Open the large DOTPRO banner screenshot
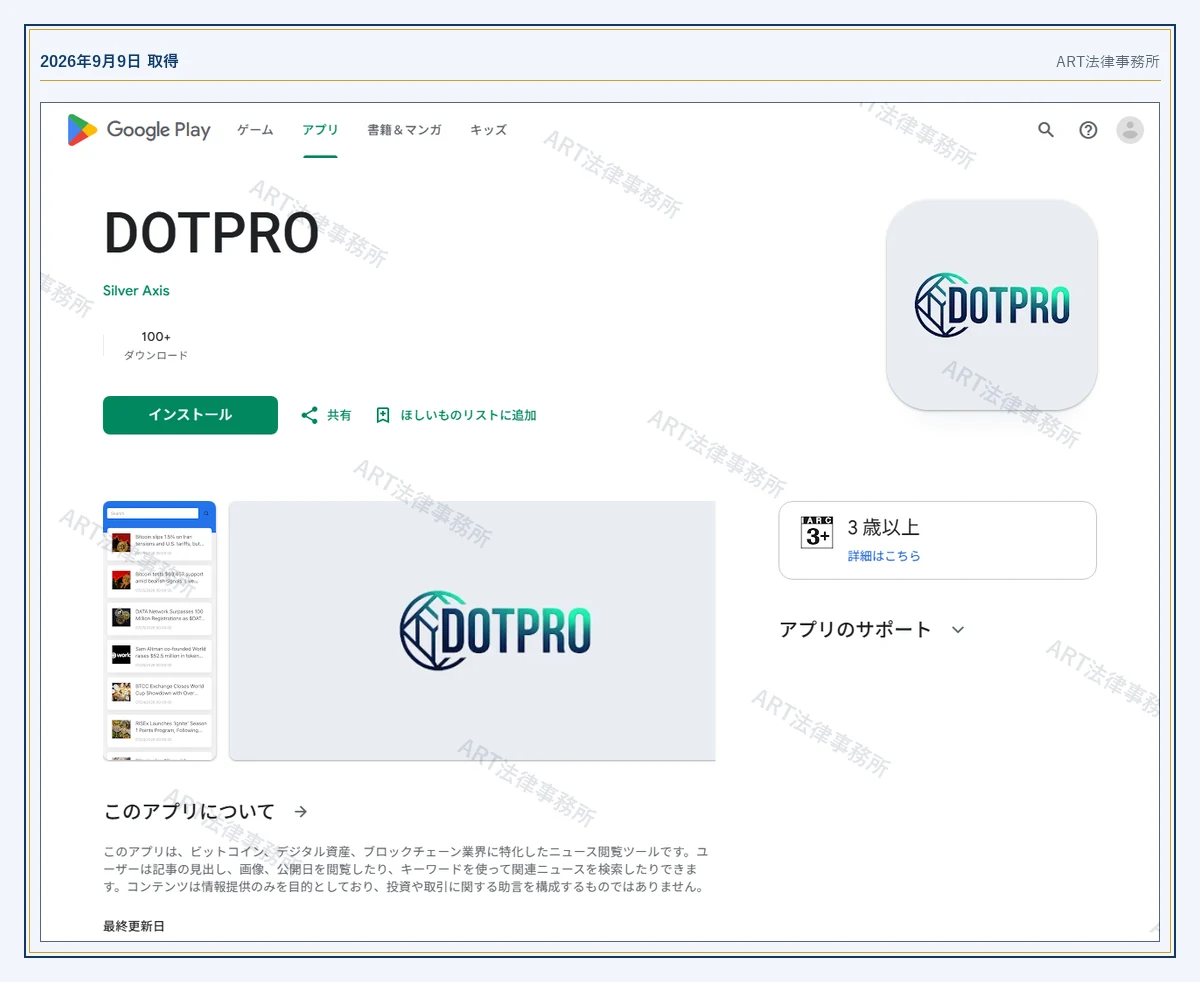1200x982 pixels. [x=472, y=631]
